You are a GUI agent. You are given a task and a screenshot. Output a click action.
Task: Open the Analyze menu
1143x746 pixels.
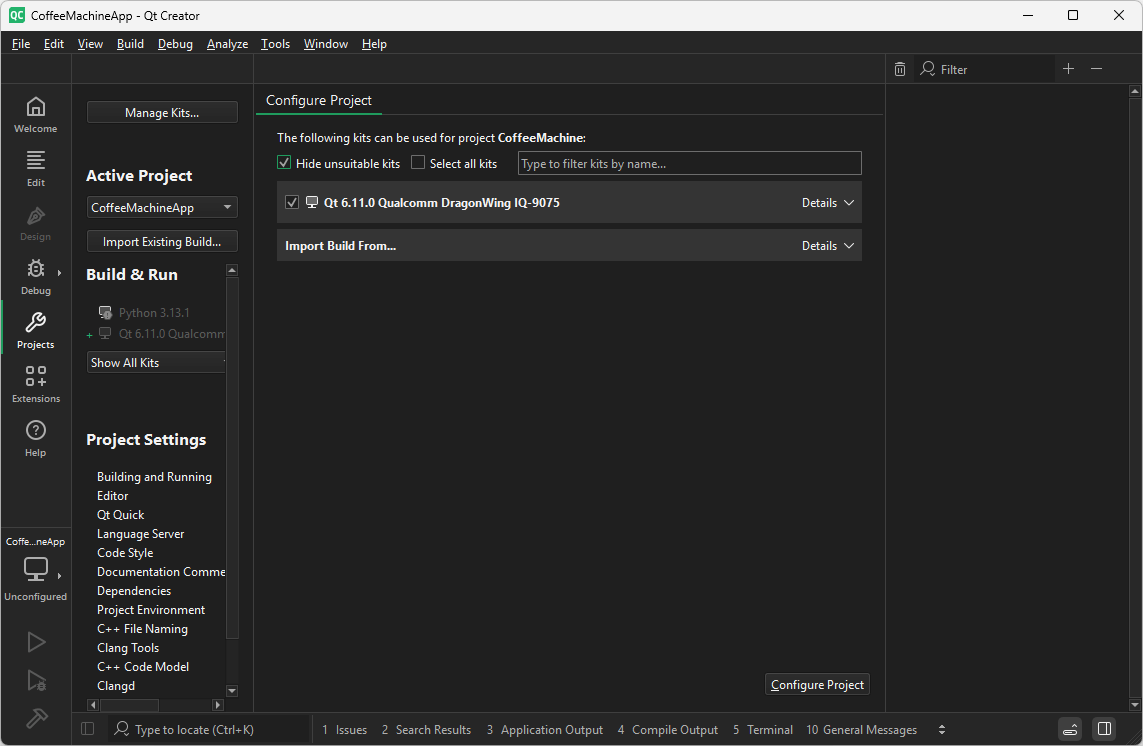(x=227, y=43)
